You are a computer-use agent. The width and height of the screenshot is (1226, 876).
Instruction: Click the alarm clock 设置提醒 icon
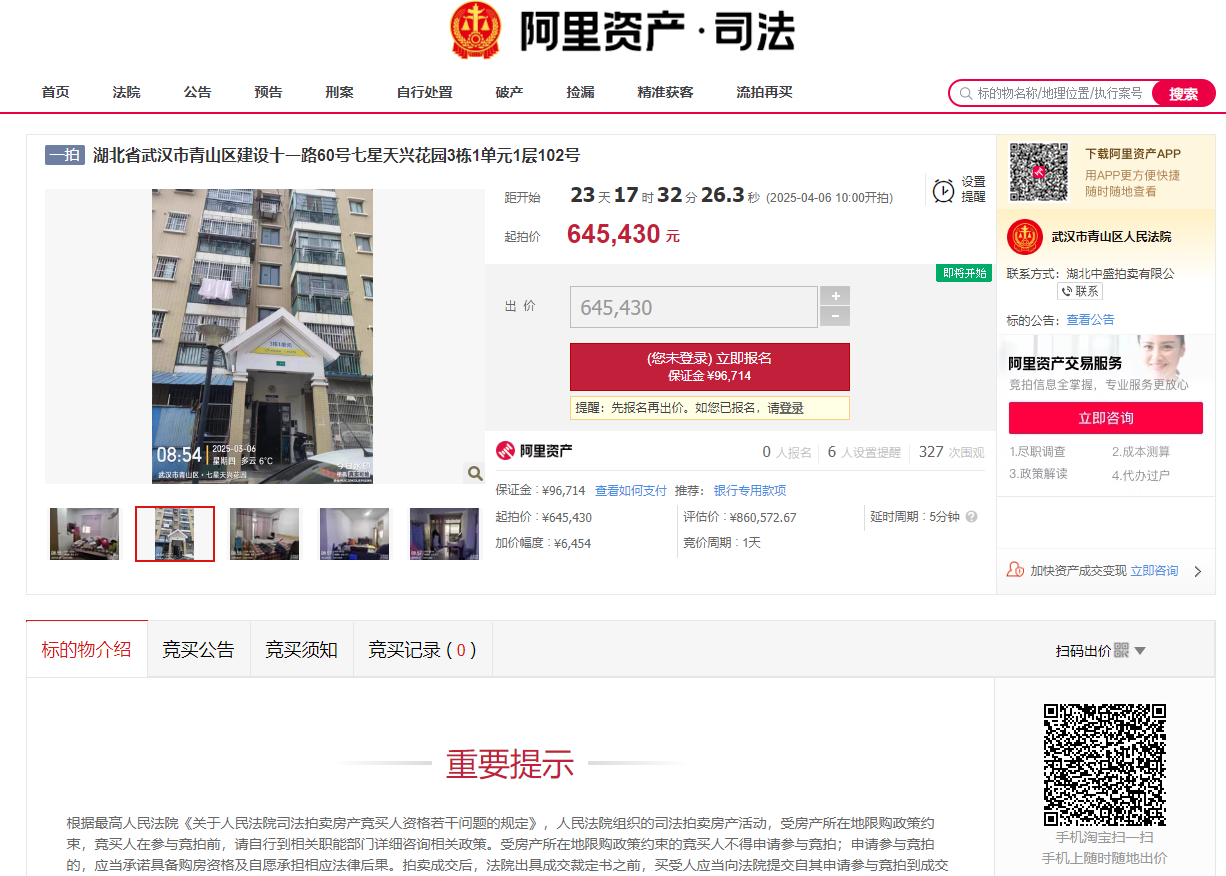click(943, 190)
